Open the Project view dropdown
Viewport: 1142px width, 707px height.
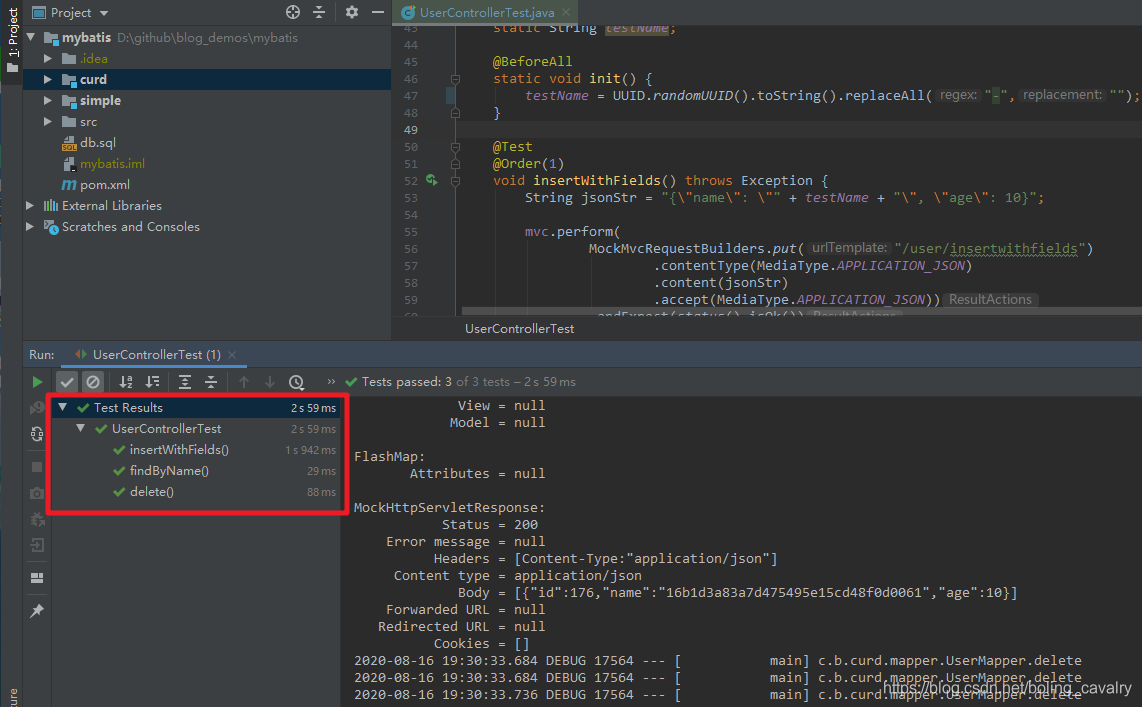[103, 13]
